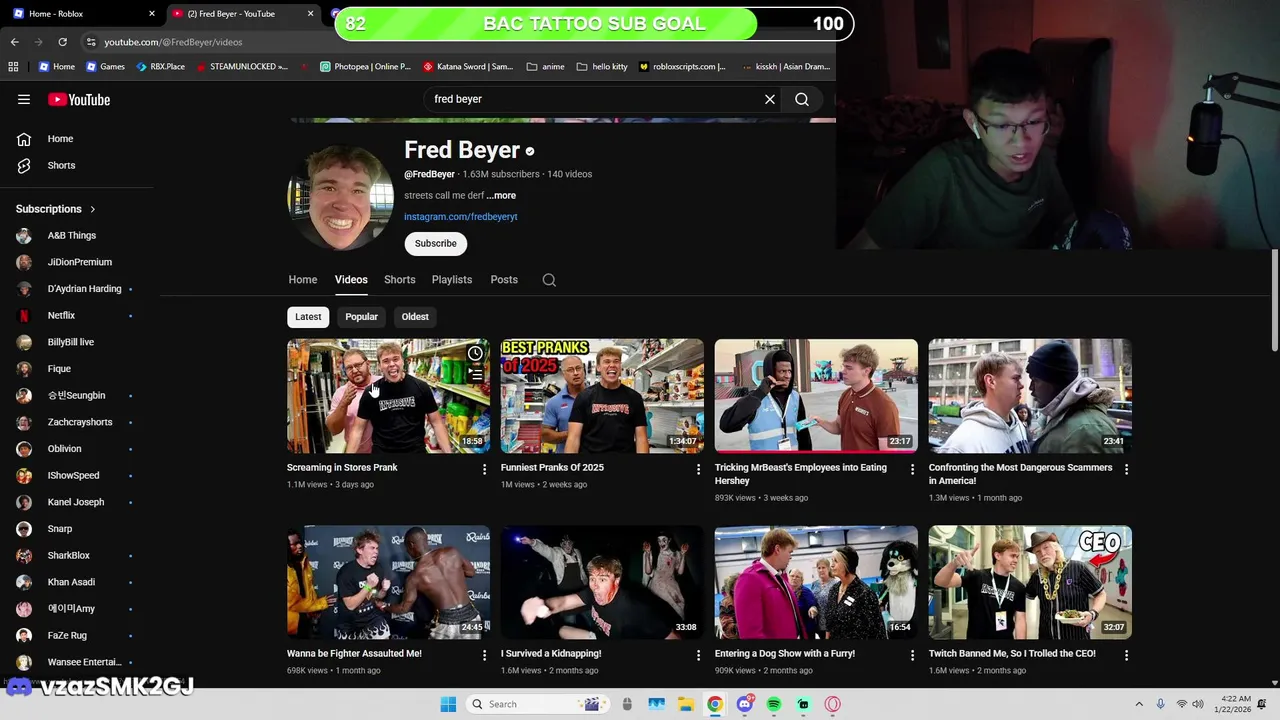Open Chrome apps grid in bookmarks bar
Image resolution: width=1280 pixels, height=720 pixels.
point(13,67)
